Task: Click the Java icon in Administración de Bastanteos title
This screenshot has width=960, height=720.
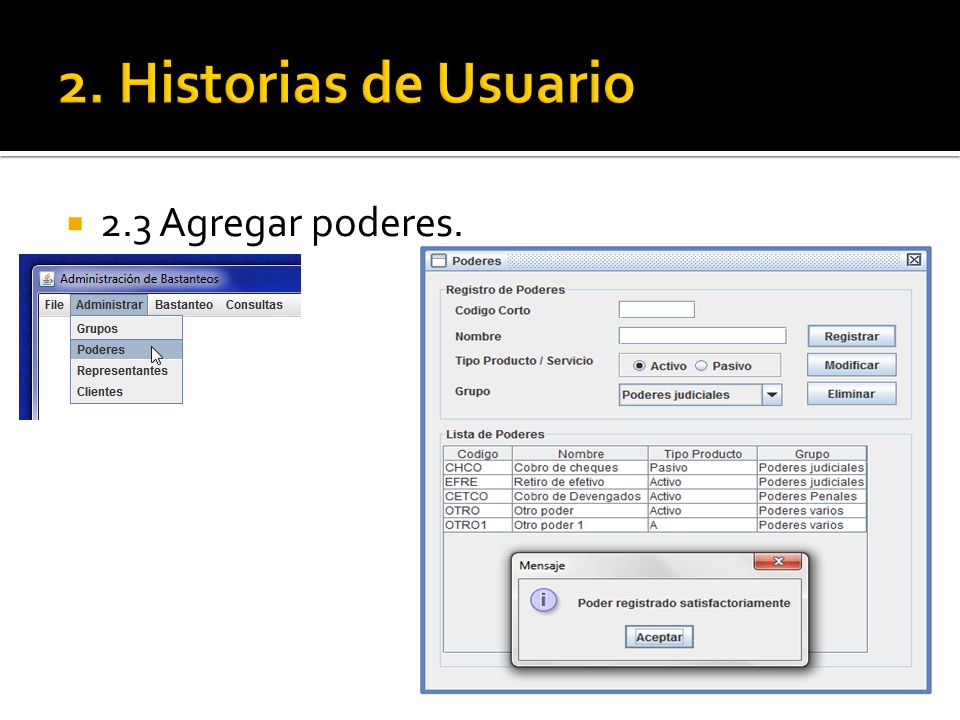Action: pos(47,279)
